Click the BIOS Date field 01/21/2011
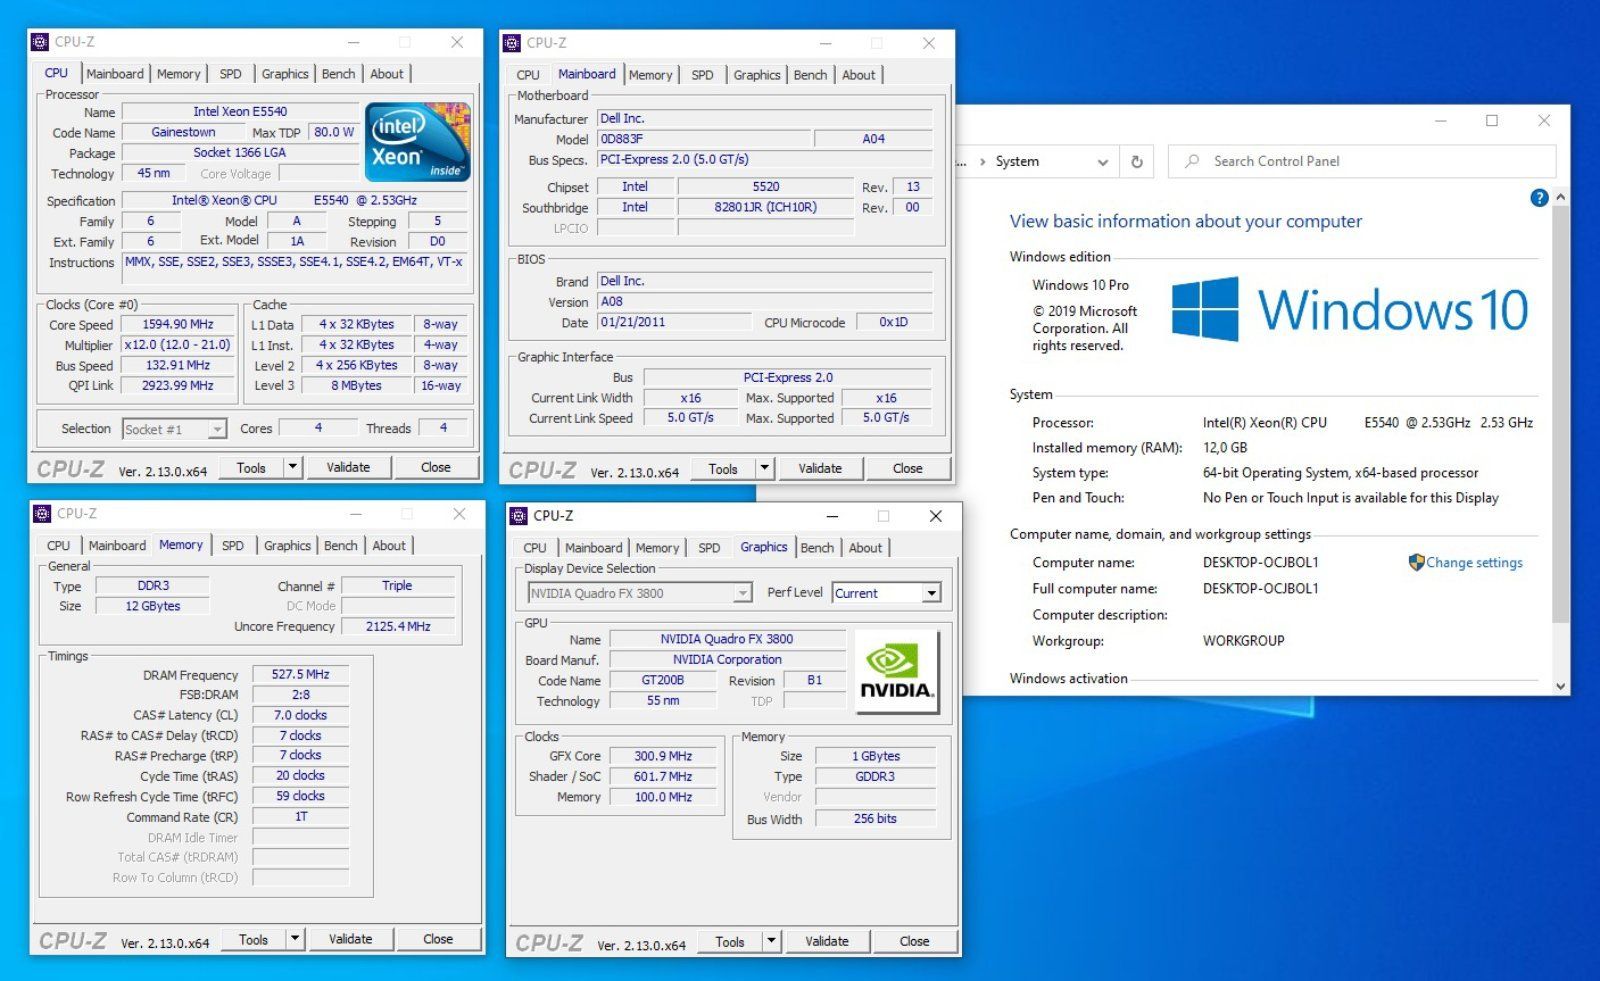Viewport: 1600px width, 981px height. [x=674, y=322]
